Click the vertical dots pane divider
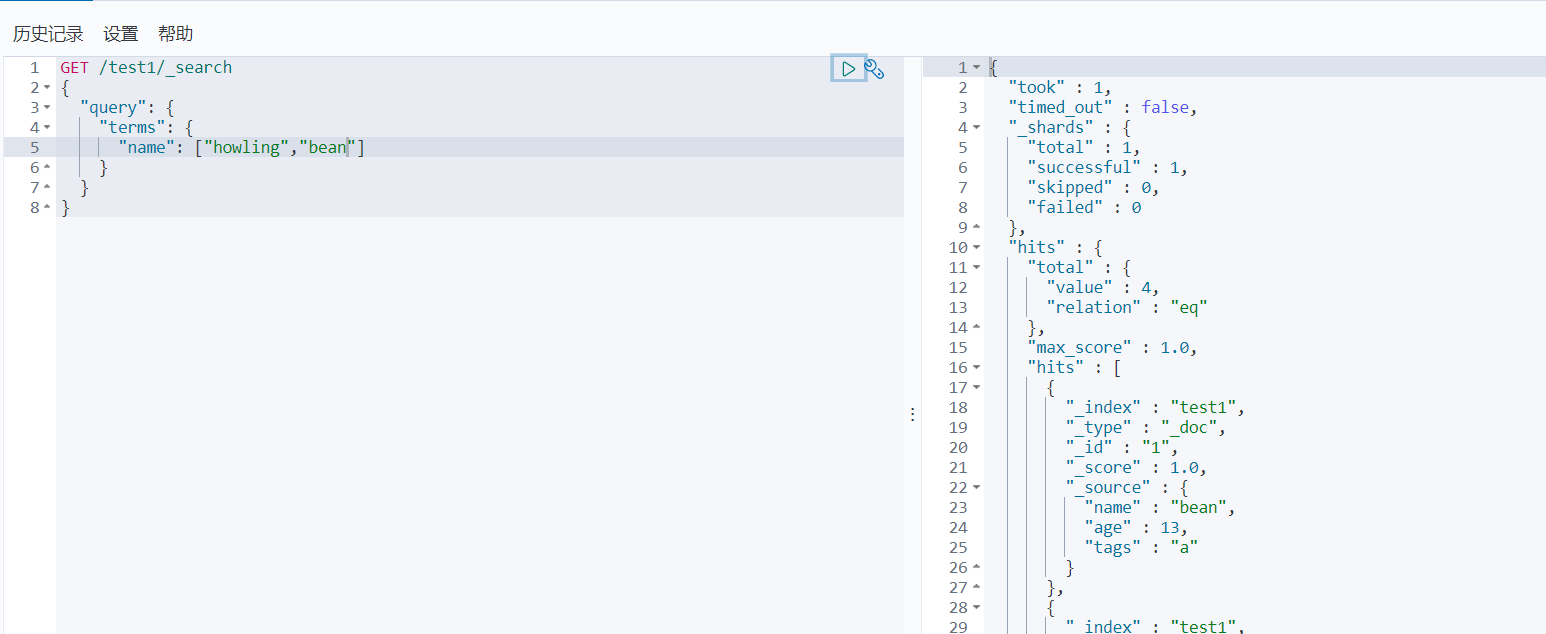The image size is (1546, 634). [912, 414]
